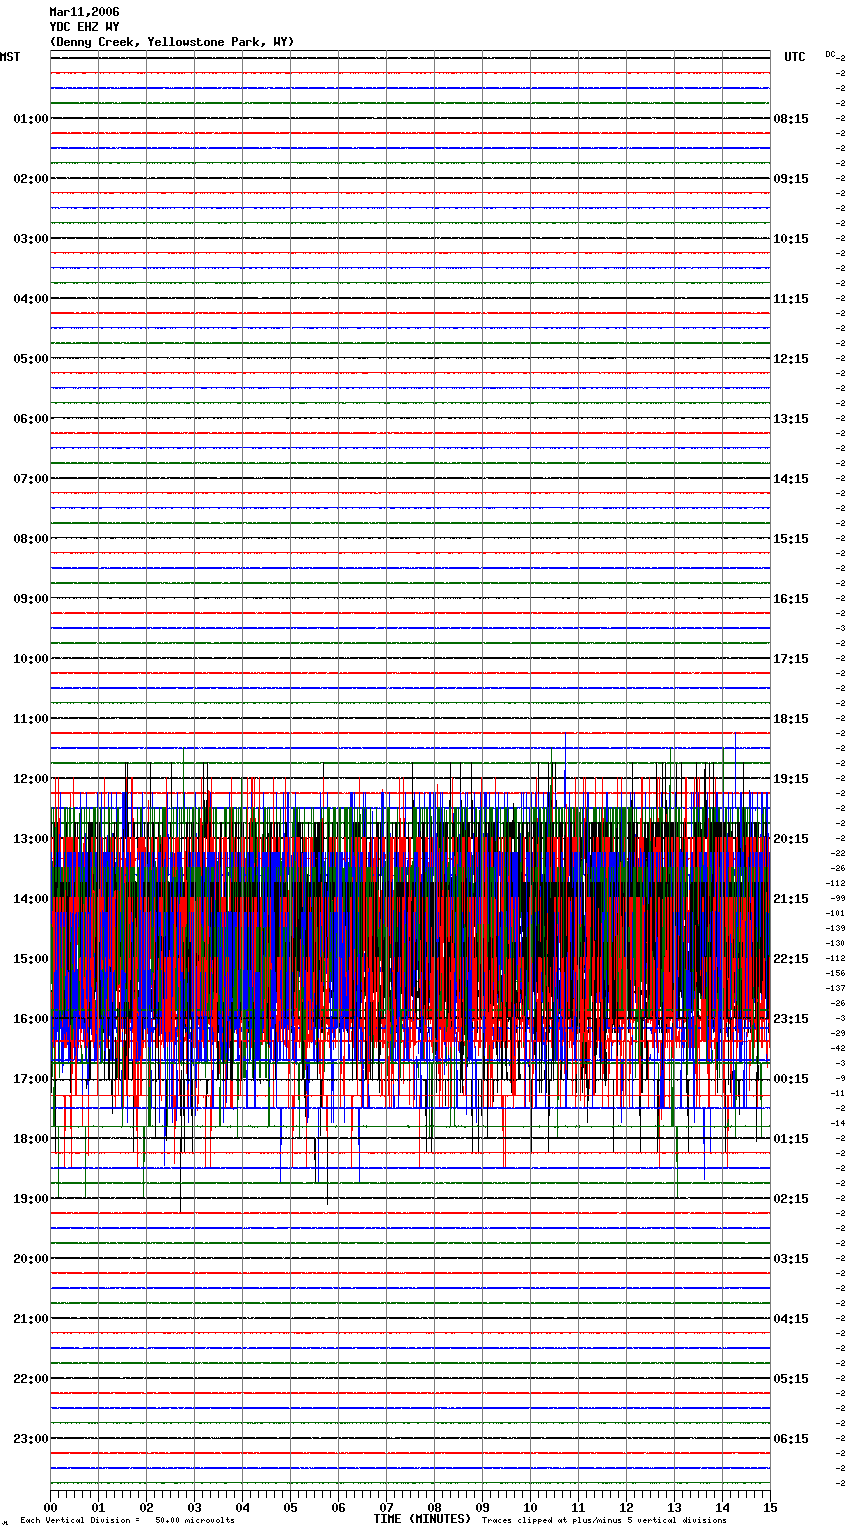
Task: Click the 00:15 UTC time label
Action: pos(791,1079)
